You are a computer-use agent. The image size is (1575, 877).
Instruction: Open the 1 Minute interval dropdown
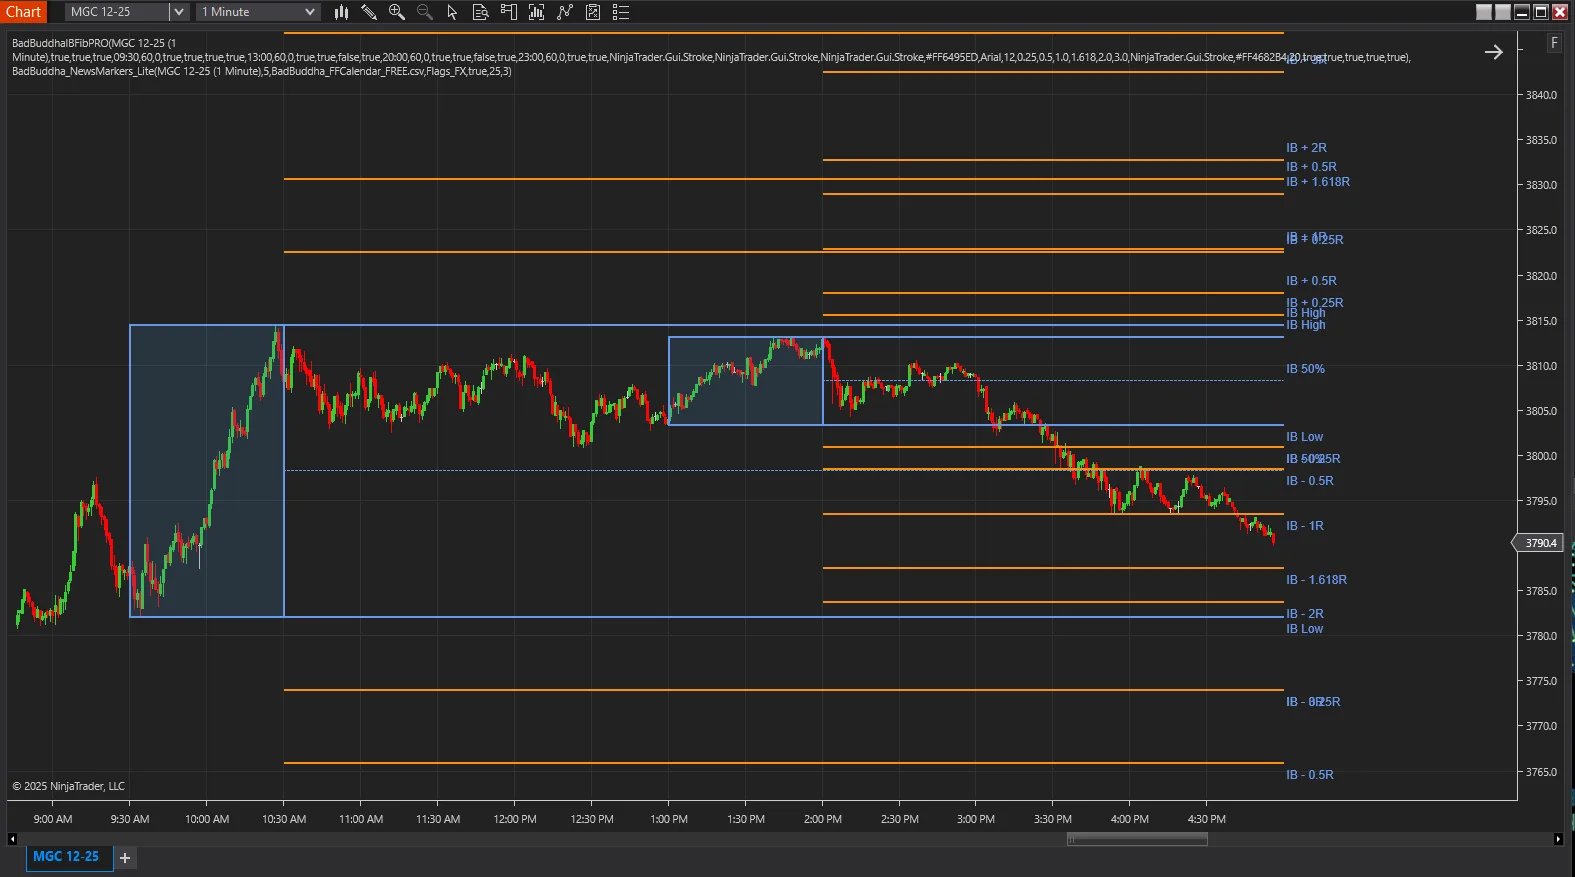pos(258,12)
